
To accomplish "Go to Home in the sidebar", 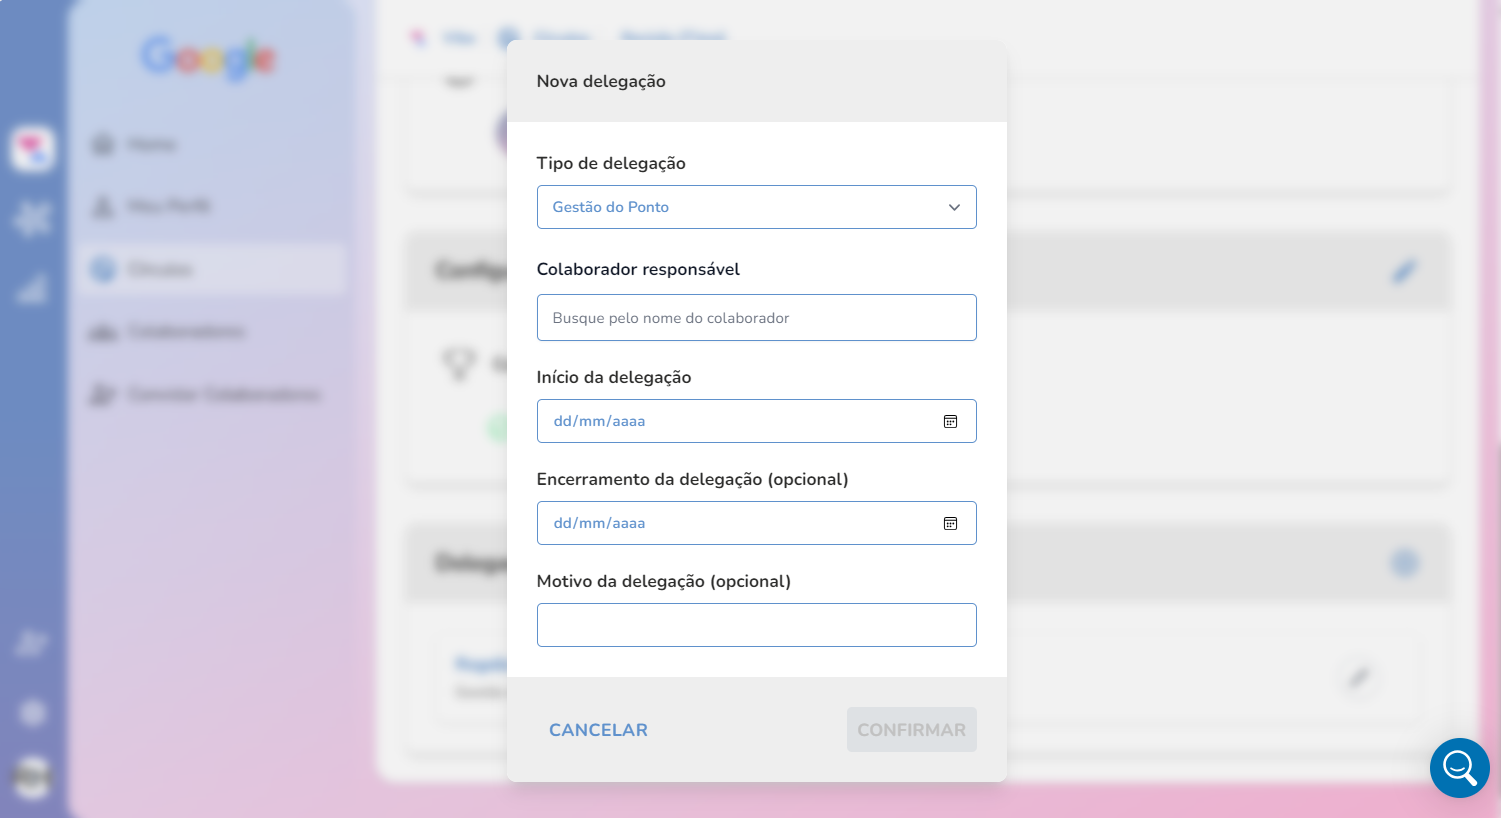I will coord(136,145).
